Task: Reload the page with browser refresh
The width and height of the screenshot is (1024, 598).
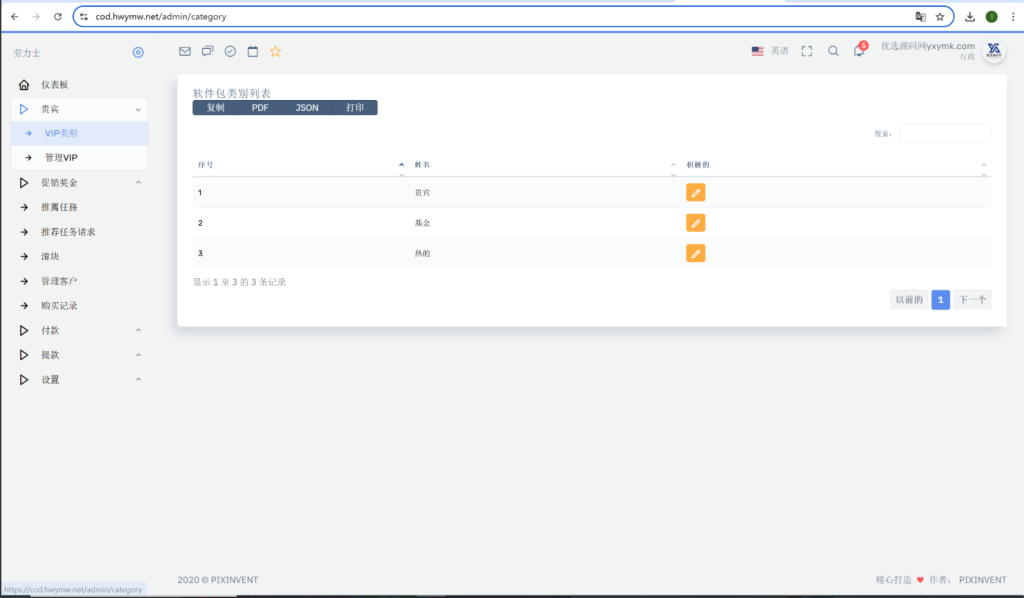Action: point(57,16)
